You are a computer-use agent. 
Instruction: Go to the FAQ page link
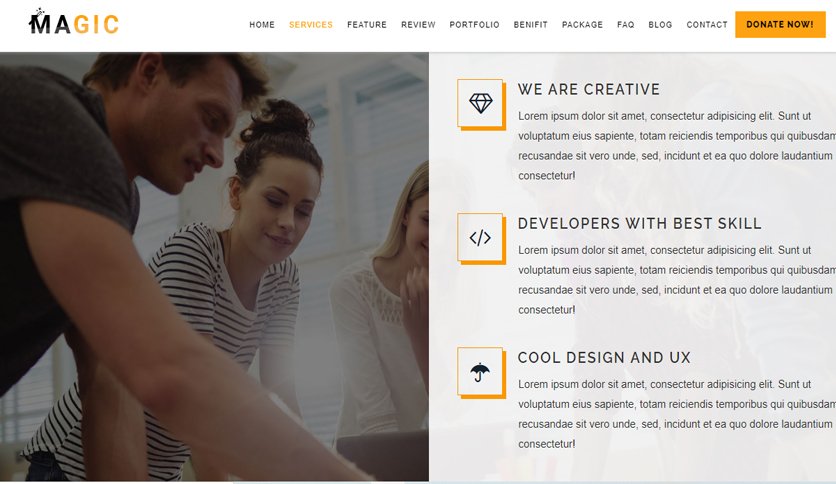tap(625, 25)
